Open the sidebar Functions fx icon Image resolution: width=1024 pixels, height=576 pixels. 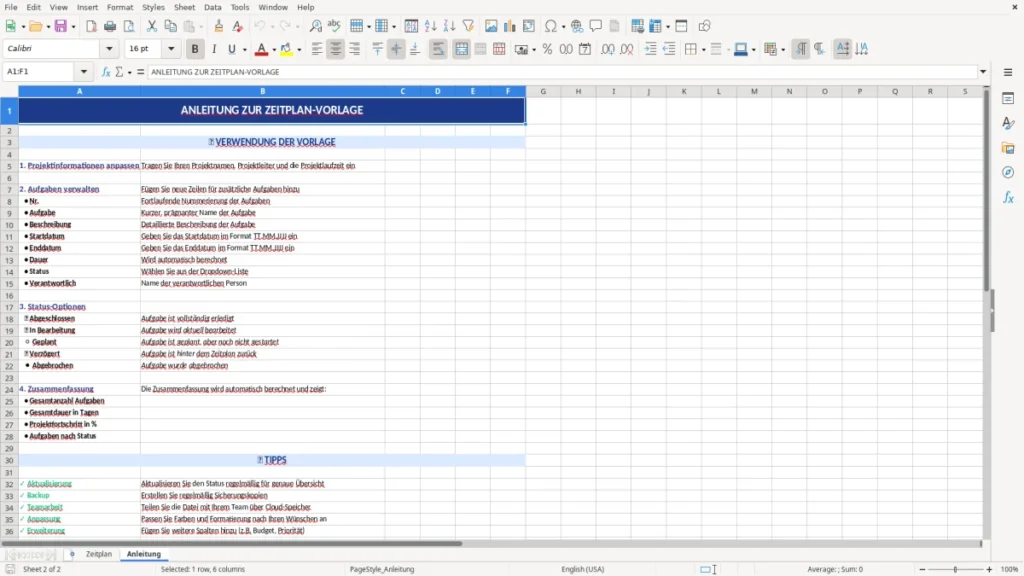[x=1008, y=197]
